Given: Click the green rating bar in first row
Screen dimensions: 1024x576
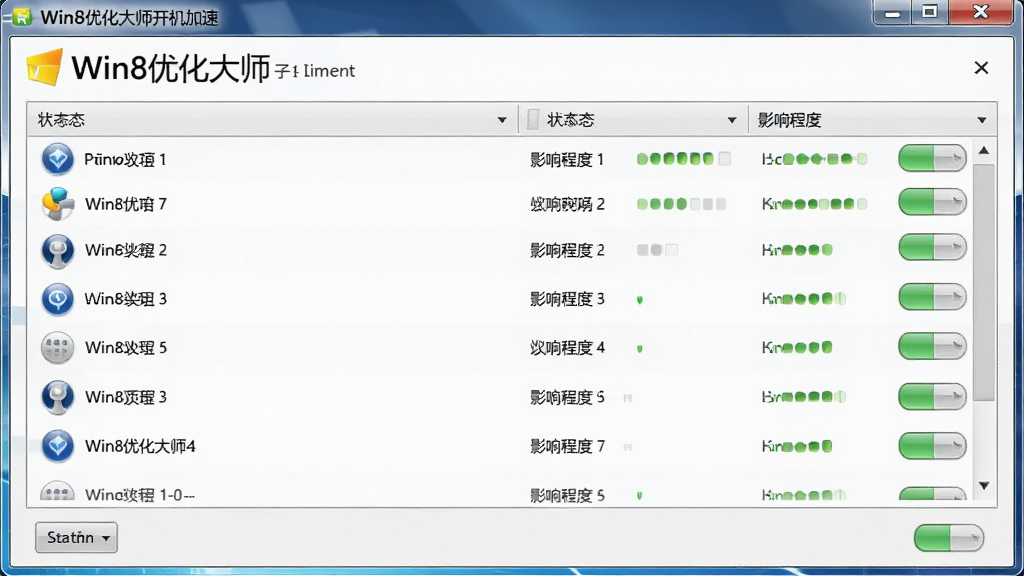Looking at the screenshot, I should [683, 159].
